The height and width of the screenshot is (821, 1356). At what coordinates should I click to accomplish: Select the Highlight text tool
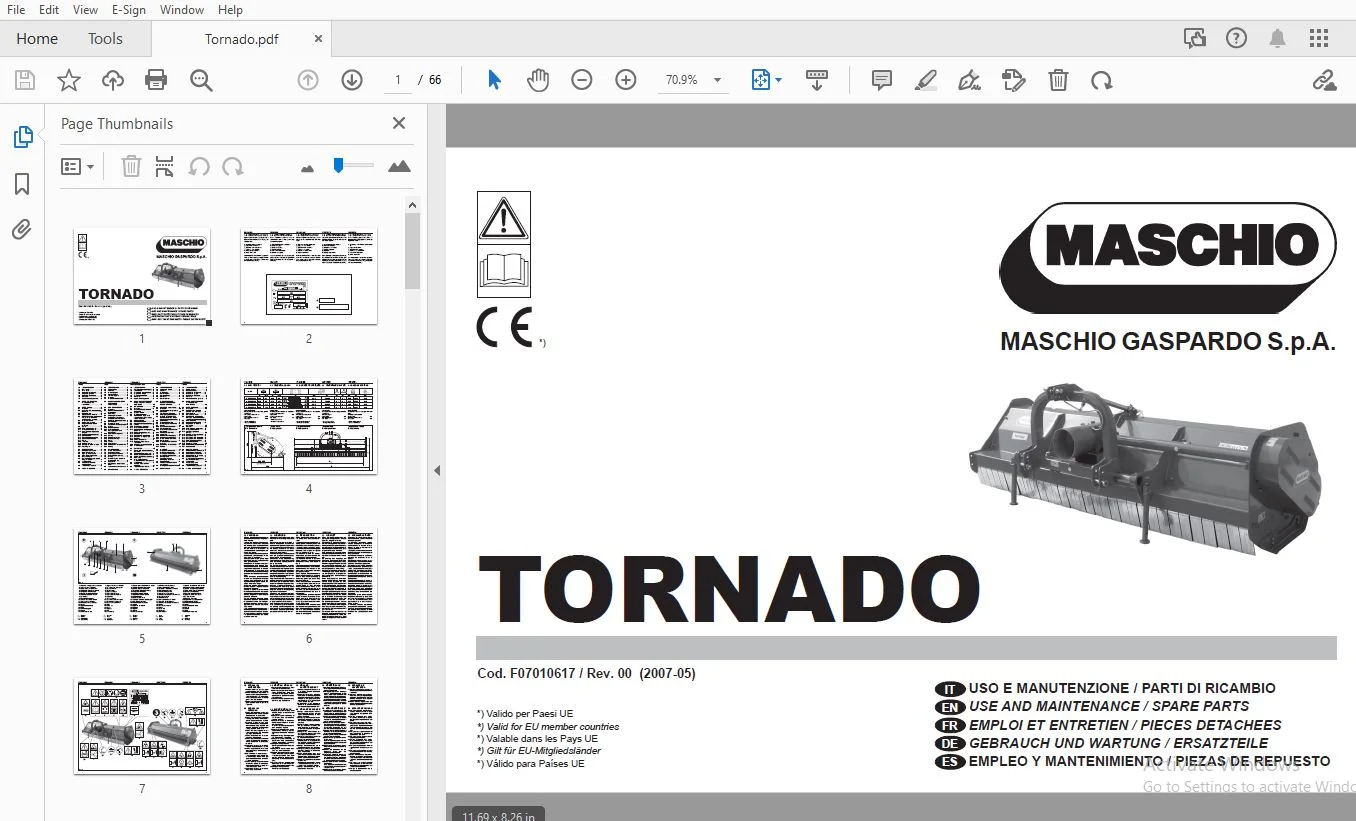[925, 80]
